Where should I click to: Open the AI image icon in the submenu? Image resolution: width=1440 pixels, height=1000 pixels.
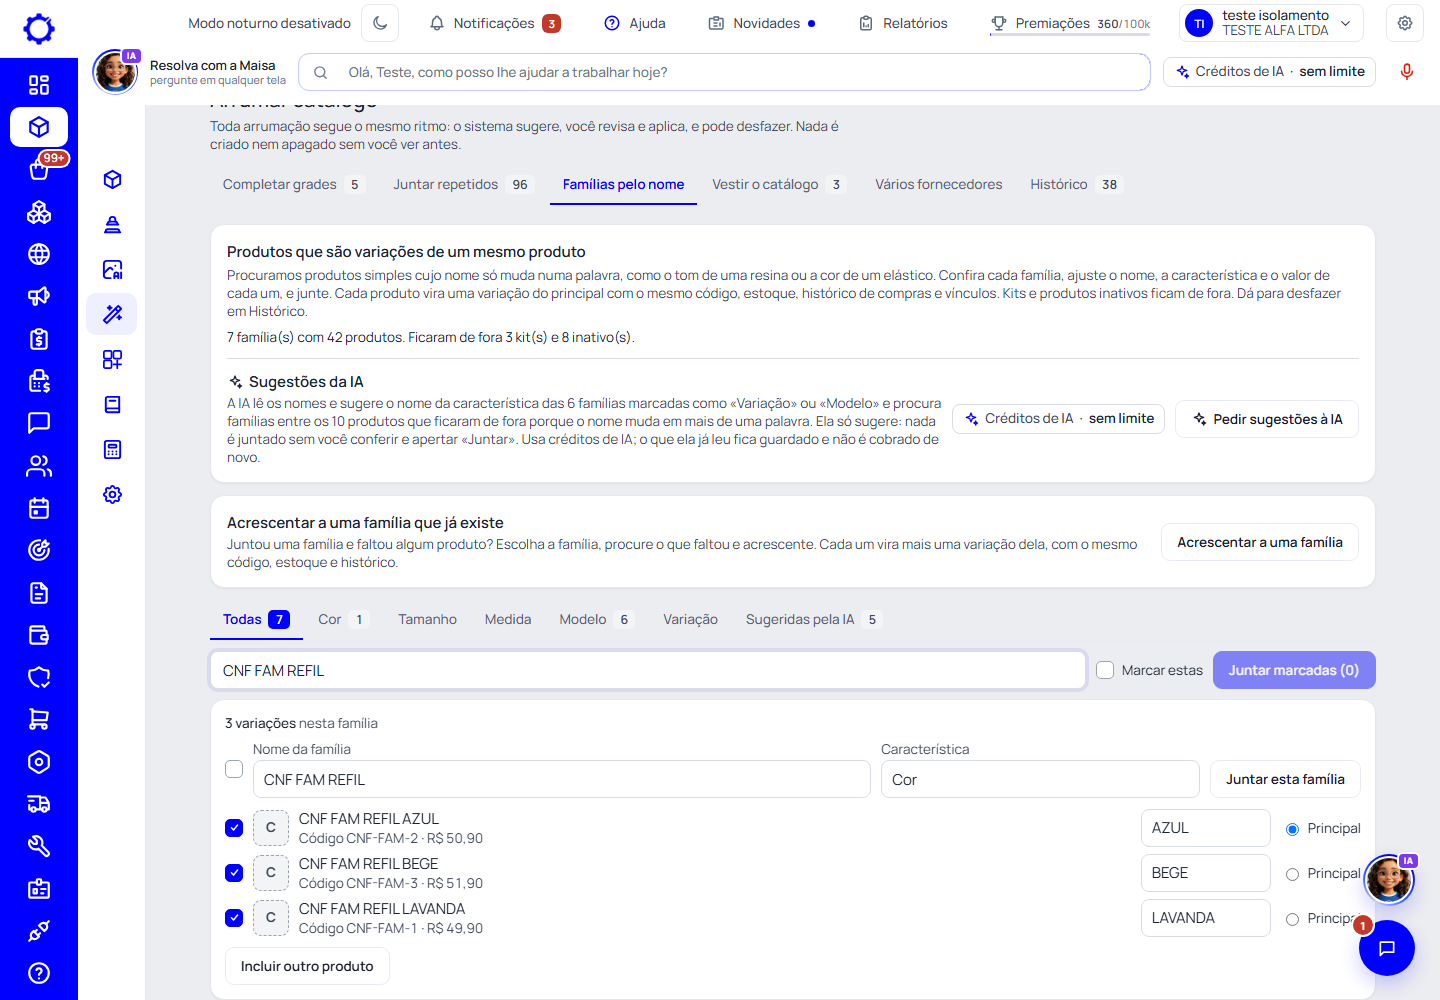113,269
